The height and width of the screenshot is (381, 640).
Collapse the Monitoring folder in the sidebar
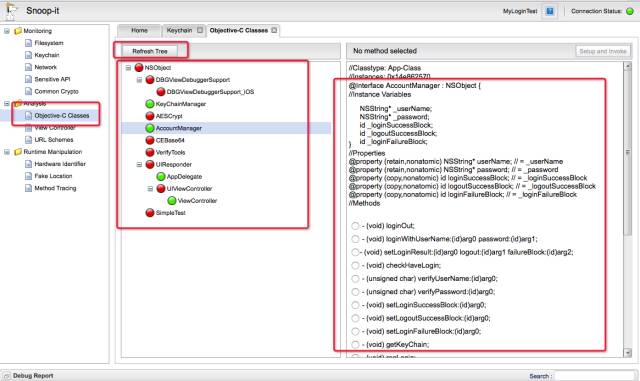pyautogui.click(x=7, y=31)
